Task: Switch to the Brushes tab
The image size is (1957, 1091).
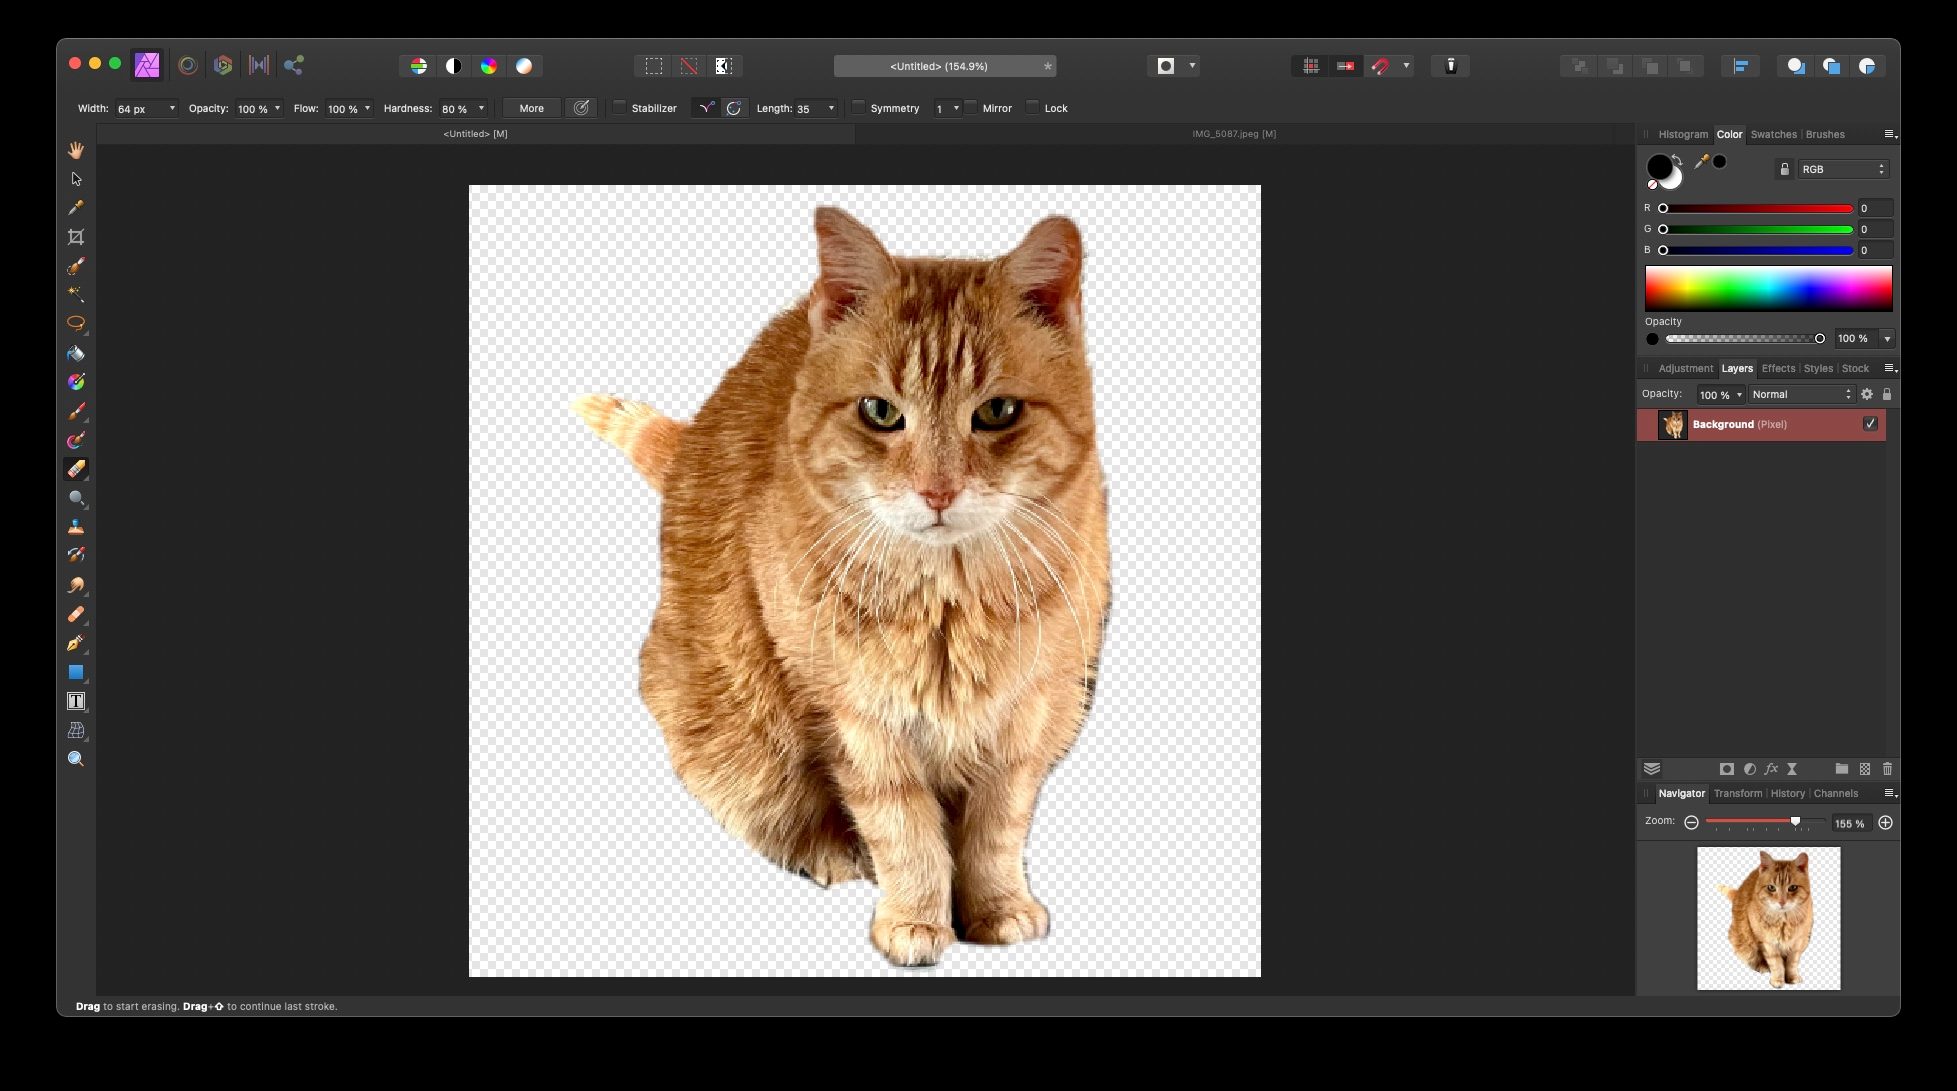Action: [1825, 134]
